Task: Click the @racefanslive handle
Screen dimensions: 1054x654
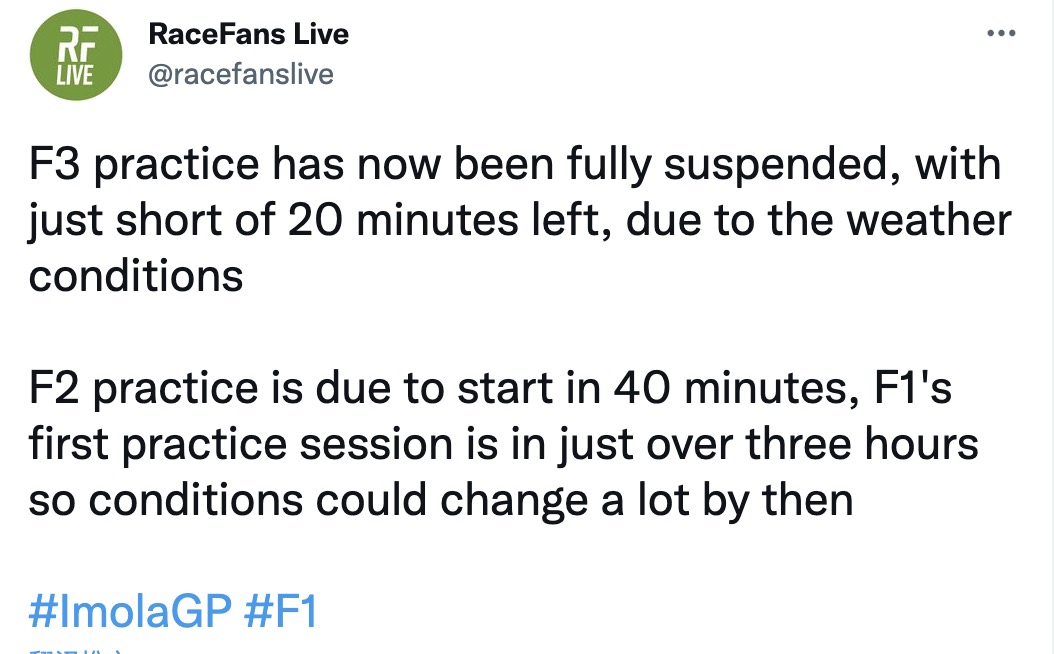Action: 240,75
